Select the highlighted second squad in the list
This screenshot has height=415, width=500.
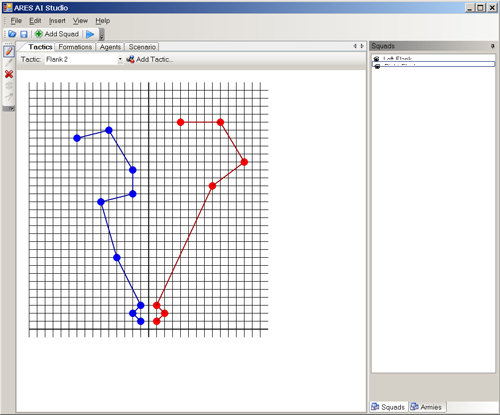[433, 64]
